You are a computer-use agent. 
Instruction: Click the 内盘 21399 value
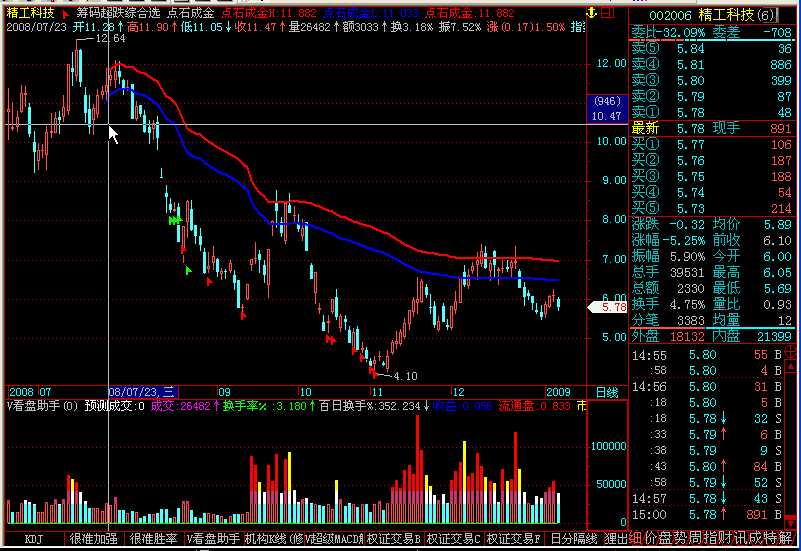coord(774,337)
